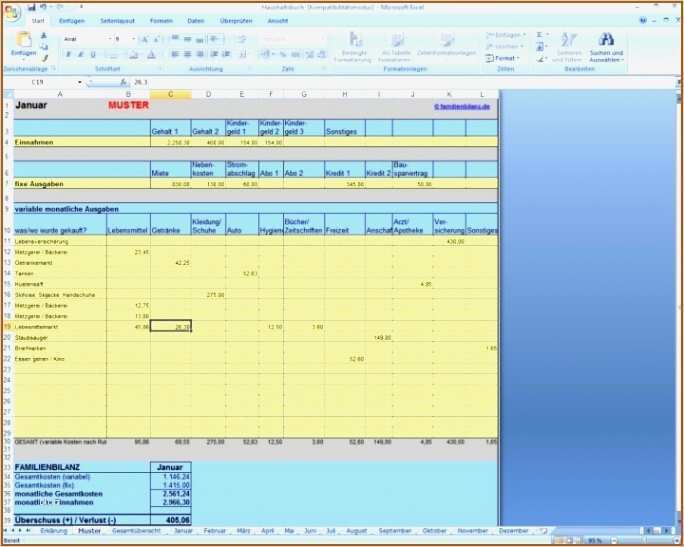Follow the familienbilanz.de hyperlink
684x547 pixels.
pyautogui.click(x=462, y=106)
